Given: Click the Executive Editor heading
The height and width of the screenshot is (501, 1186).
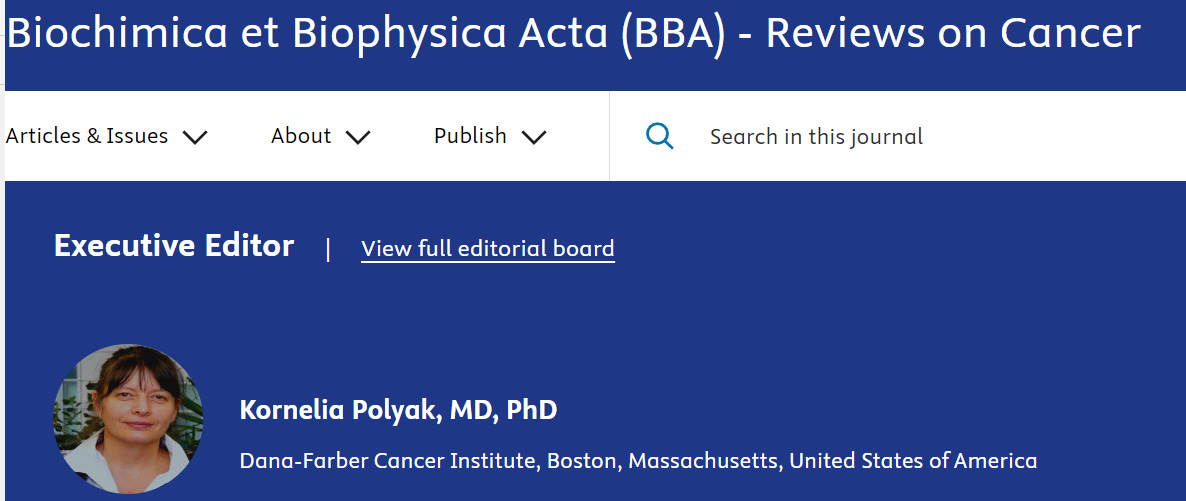Looking at the screenshot, I should point(174,246).
